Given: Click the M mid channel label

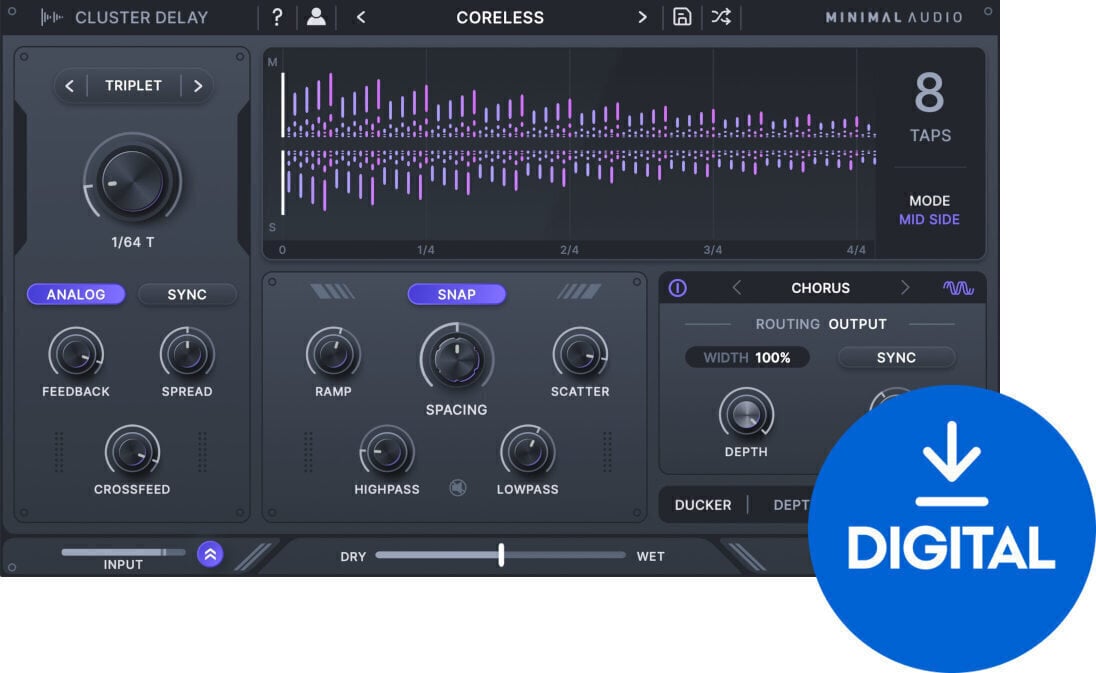Looking at the screenshot, I should [x=273, y=62].
